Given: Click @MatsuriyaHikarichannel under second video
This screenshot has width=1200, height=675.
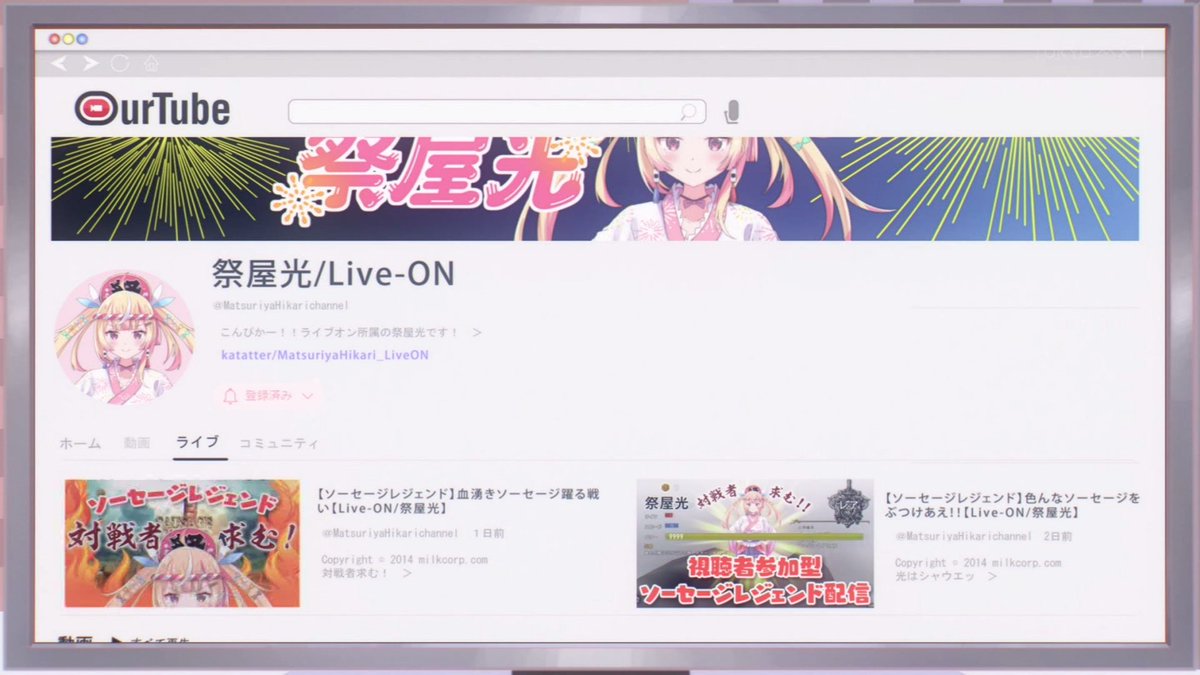Looking at the screenshot, I should (963, 538).
